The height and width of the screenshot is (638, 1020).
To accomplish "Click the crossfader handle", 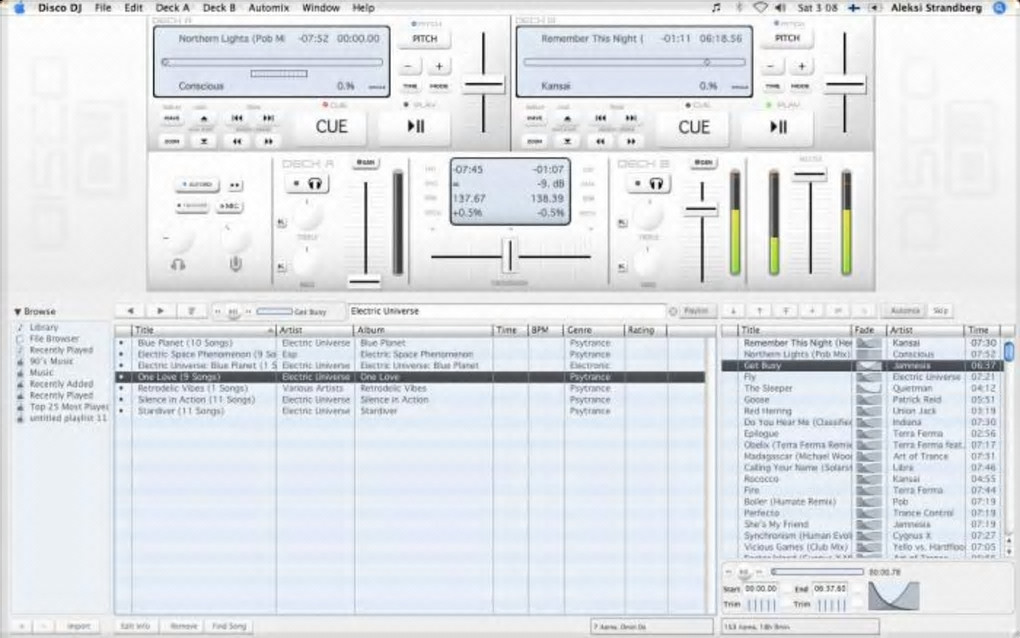I will point(511,256).
